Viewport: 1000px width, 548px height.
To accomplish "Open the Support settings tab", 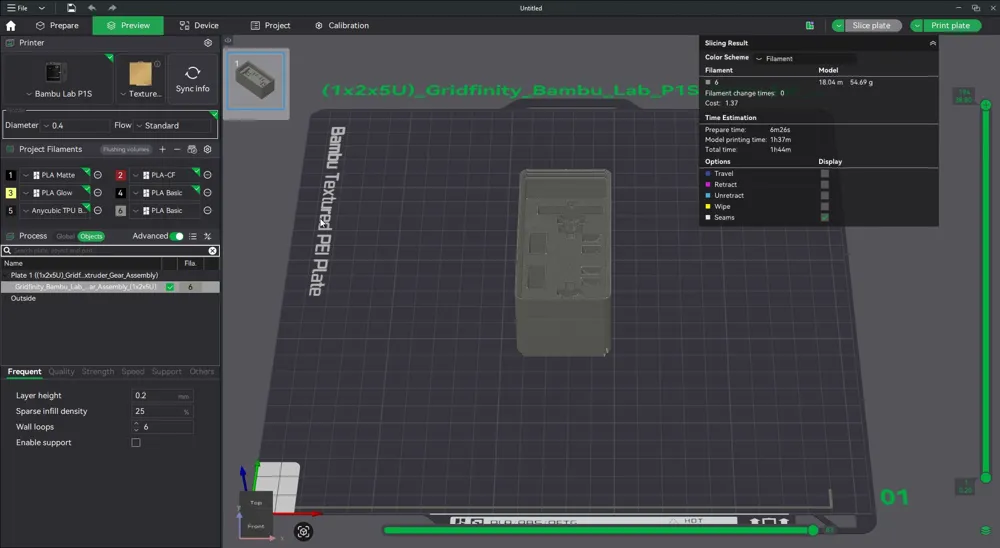I will coord(166,371).
